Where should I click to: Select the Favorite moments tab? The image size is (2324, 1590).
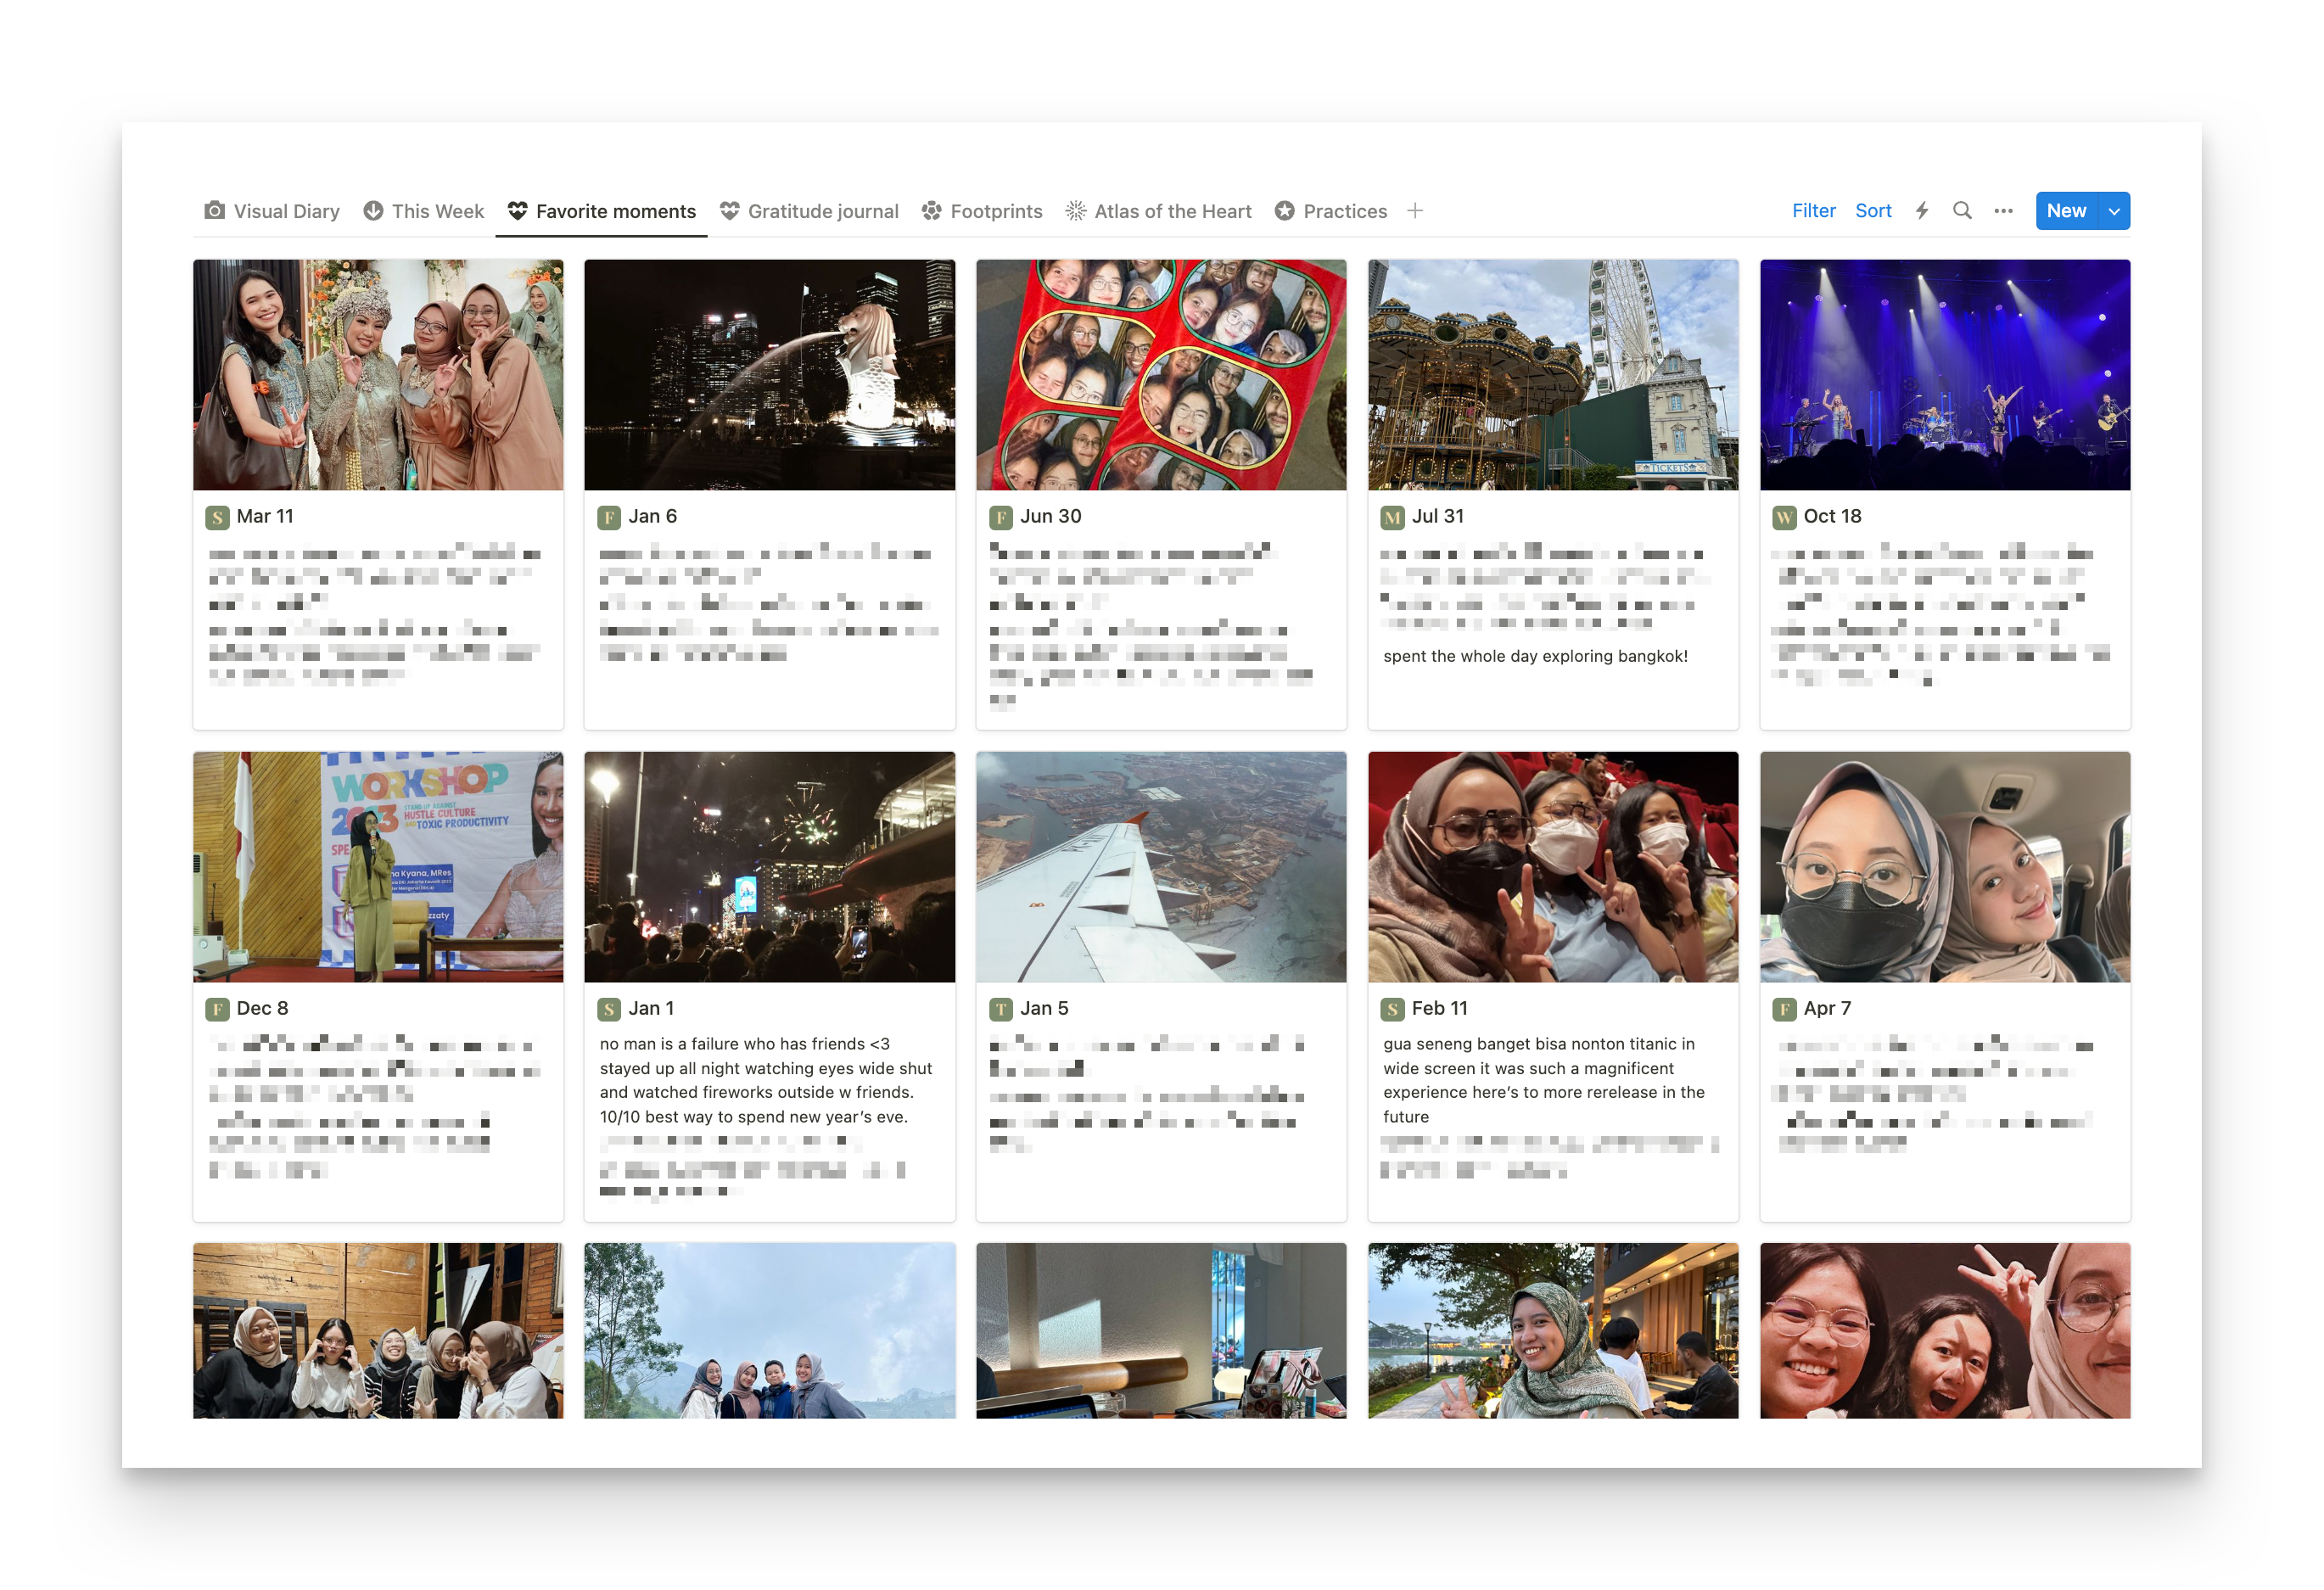[601, 211]
